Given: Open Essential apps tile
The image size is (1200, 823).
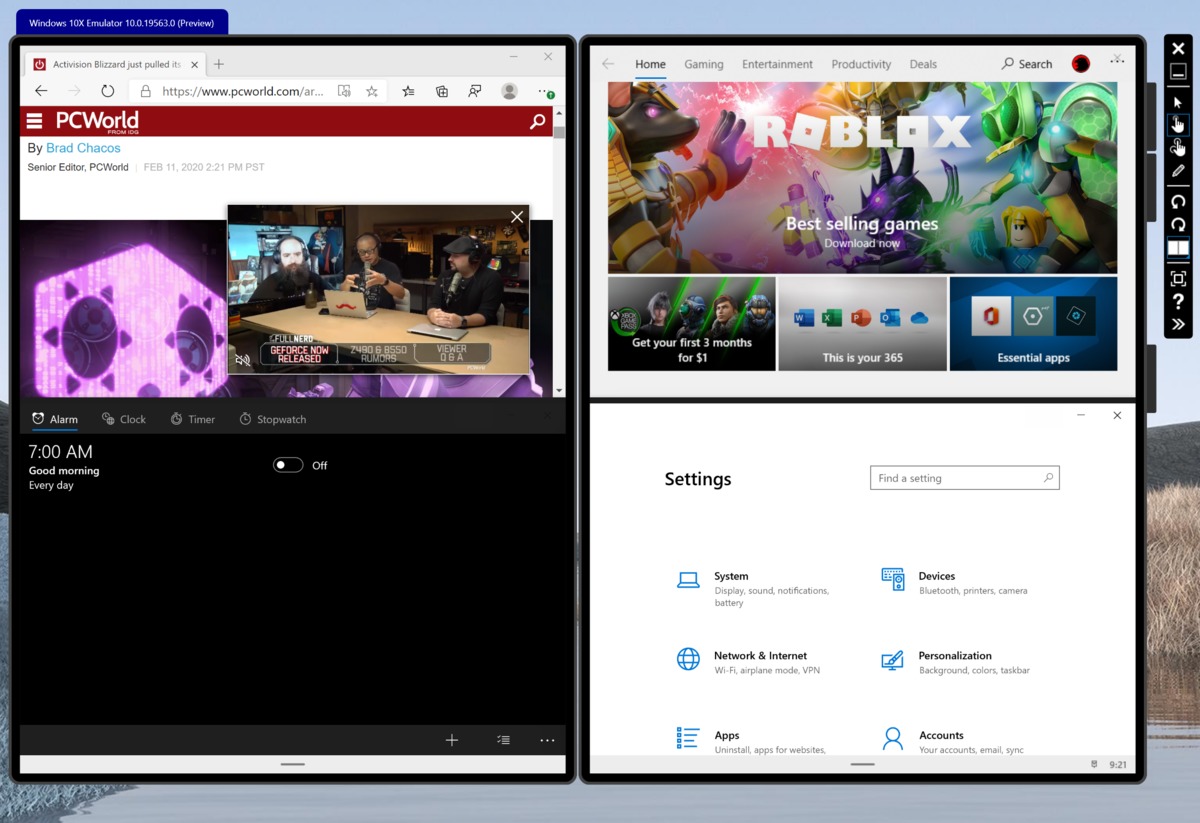Looking at the screenshot, I should [1033, 324].
